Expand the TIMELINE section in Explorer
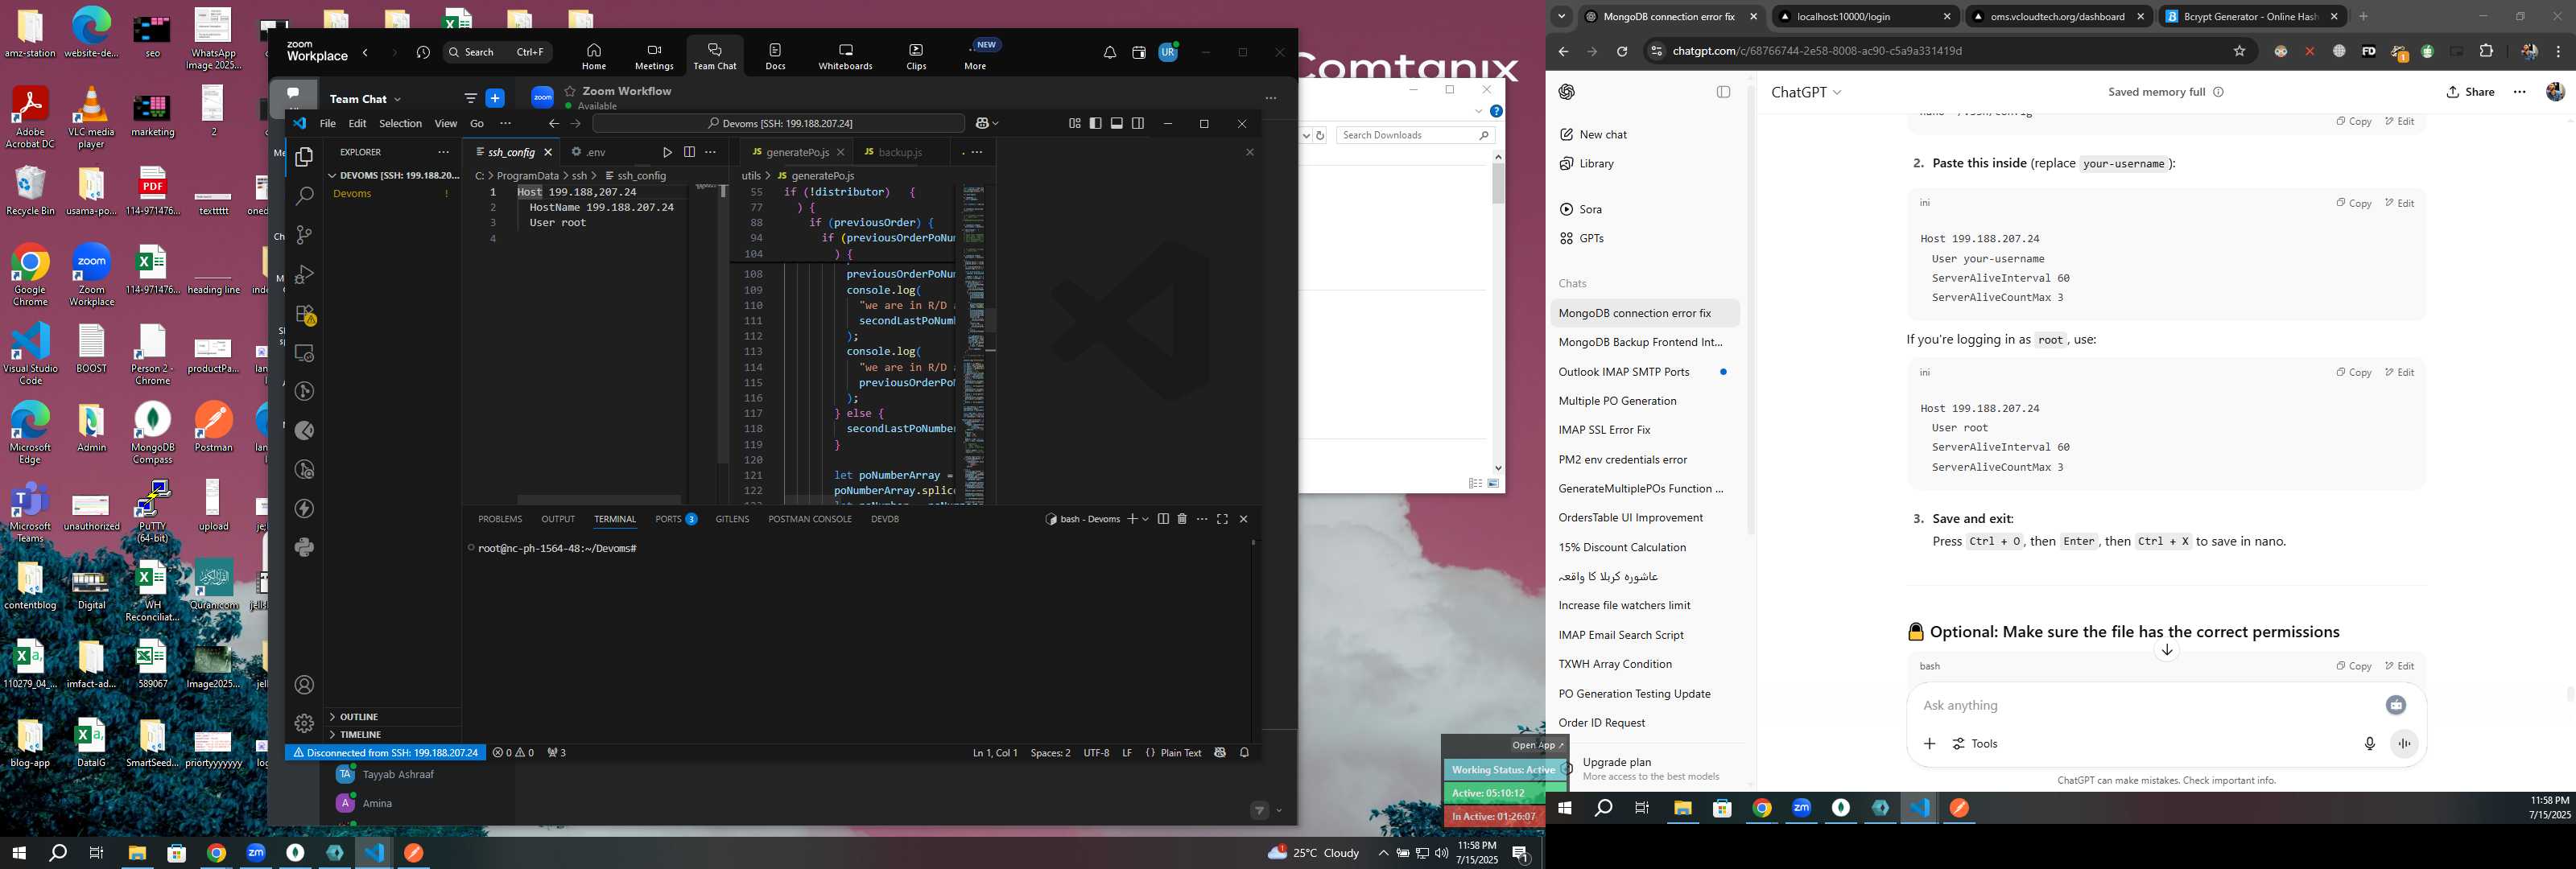 392,734
